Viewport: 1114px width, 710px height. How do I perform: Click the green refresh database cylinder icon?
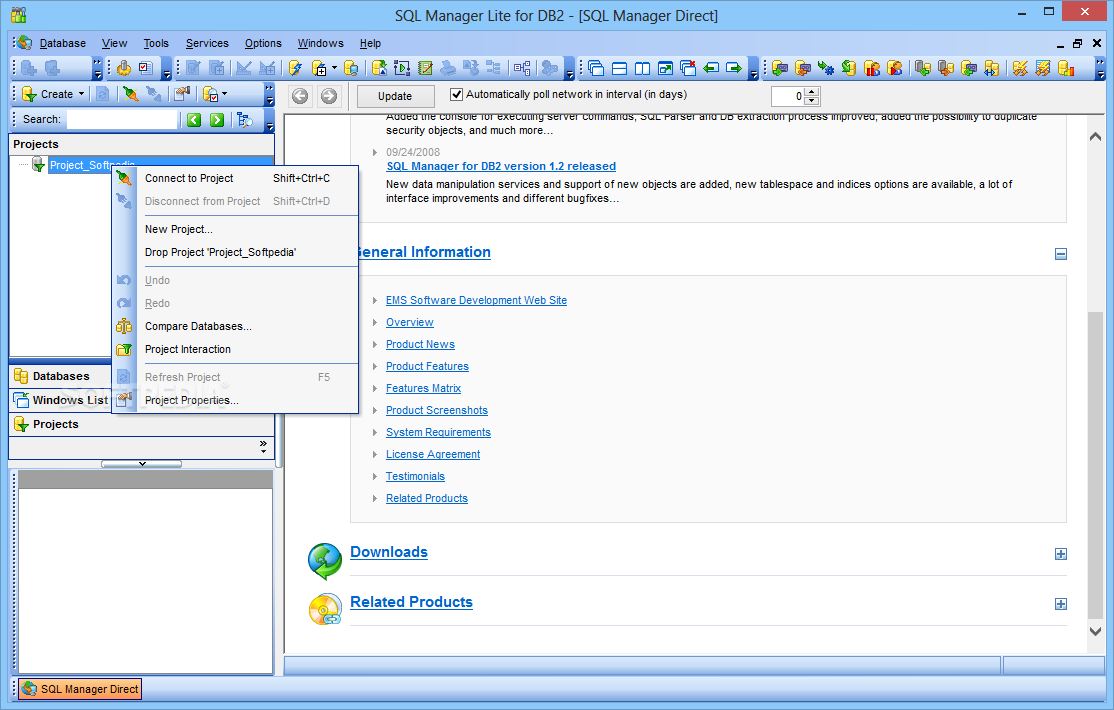[848, 68]
